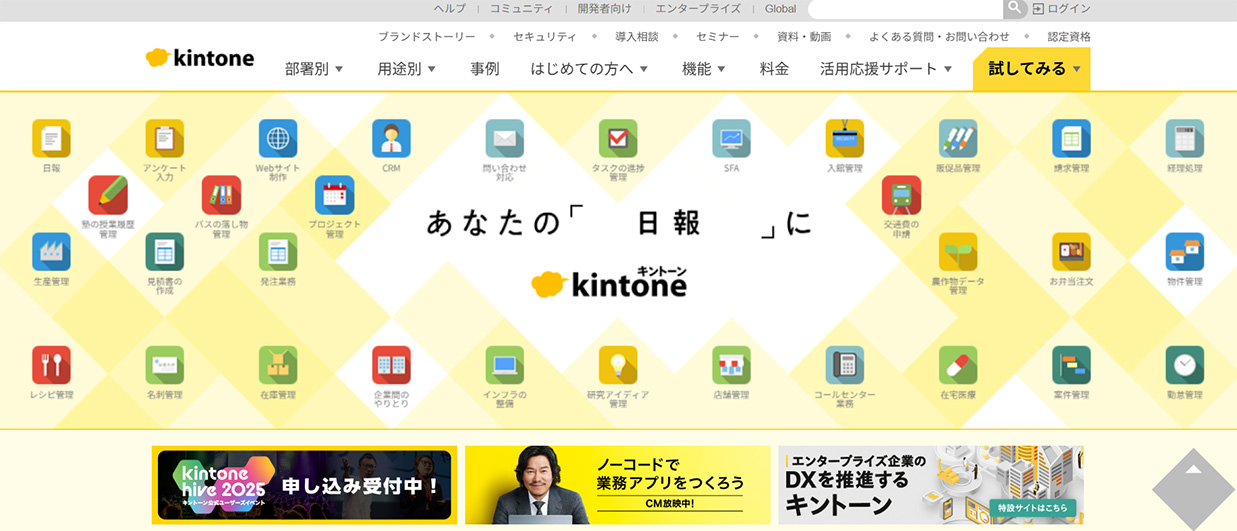Click the 生産管理 factory icon

click(x=51, y=252)
